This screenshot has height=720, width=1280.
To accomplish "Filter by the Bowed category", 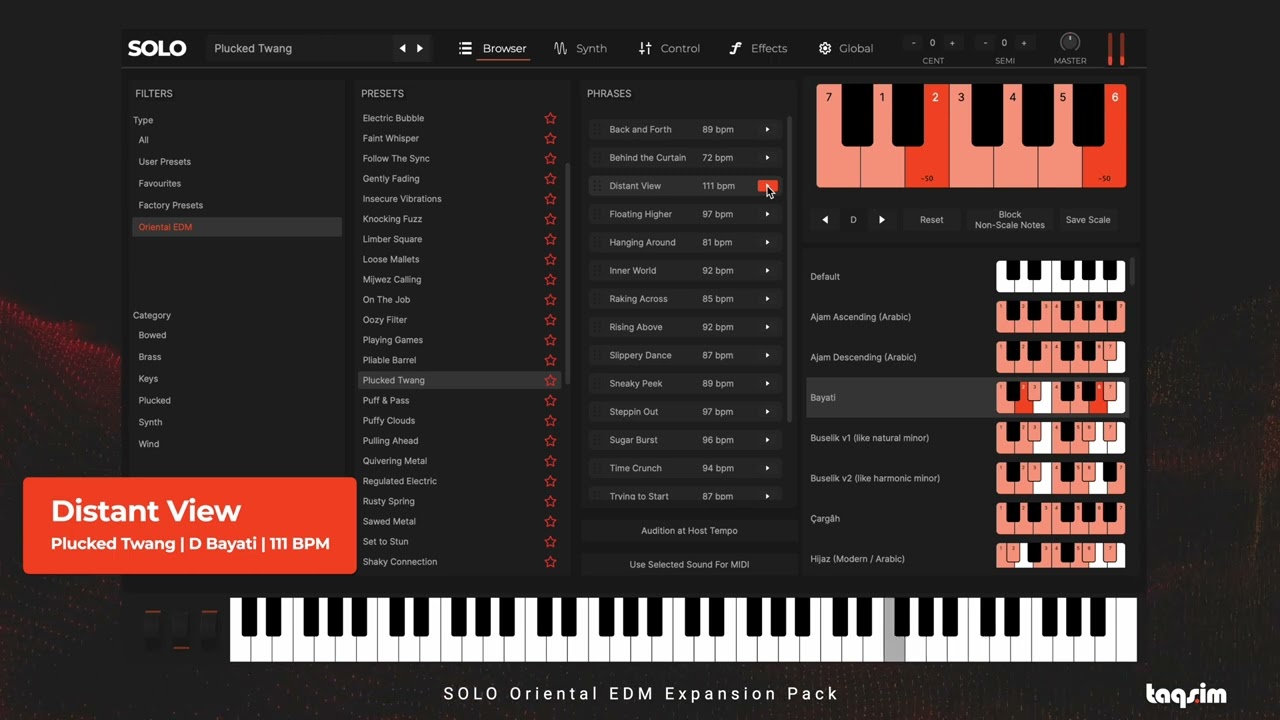I will 153,335.
